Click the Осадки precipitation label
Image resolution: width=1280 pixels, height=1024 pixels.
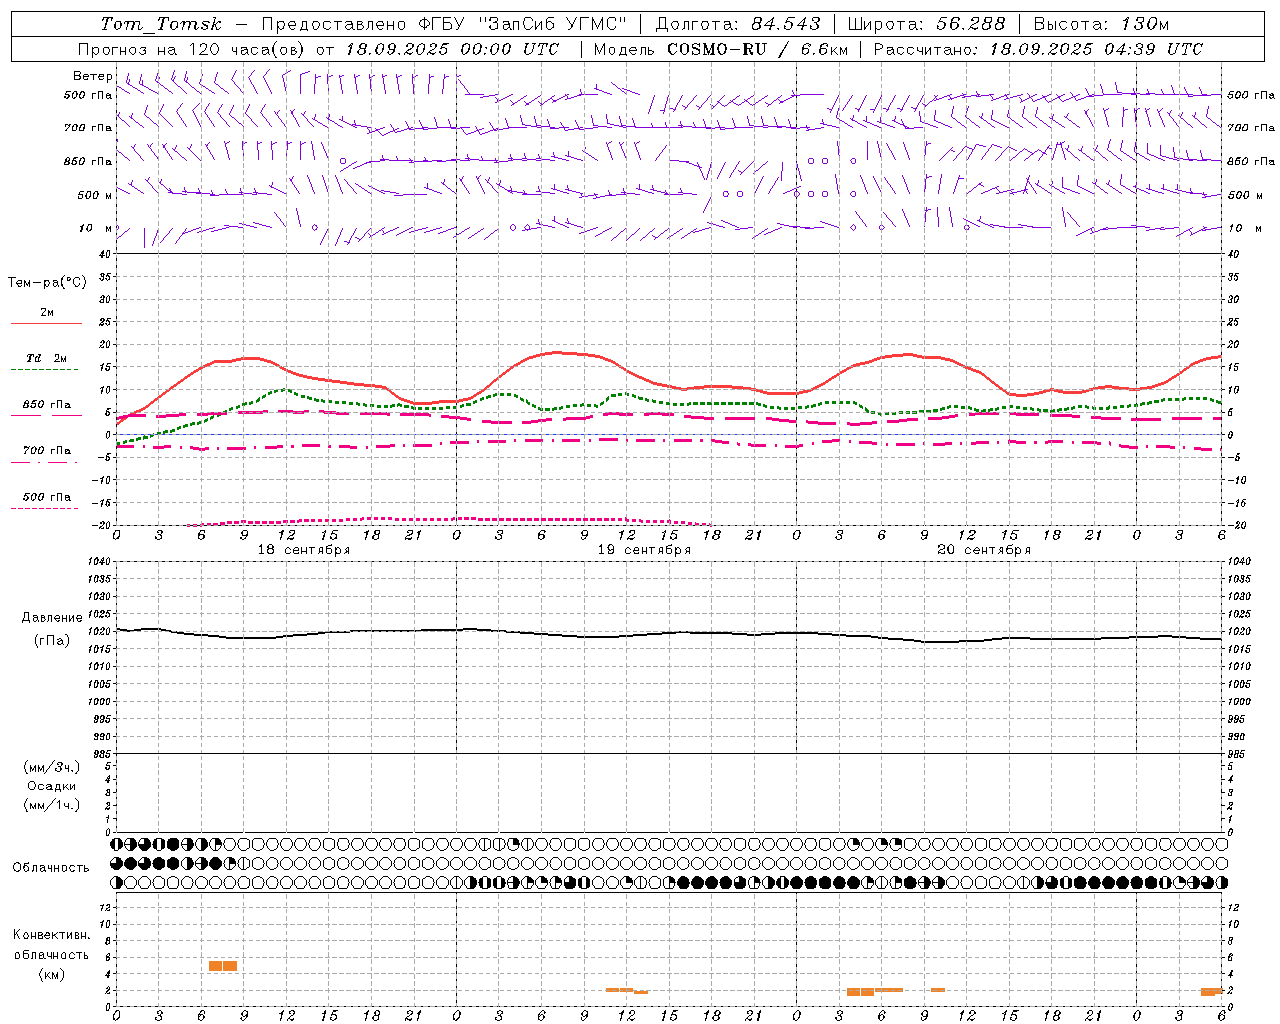click(52, 786)
